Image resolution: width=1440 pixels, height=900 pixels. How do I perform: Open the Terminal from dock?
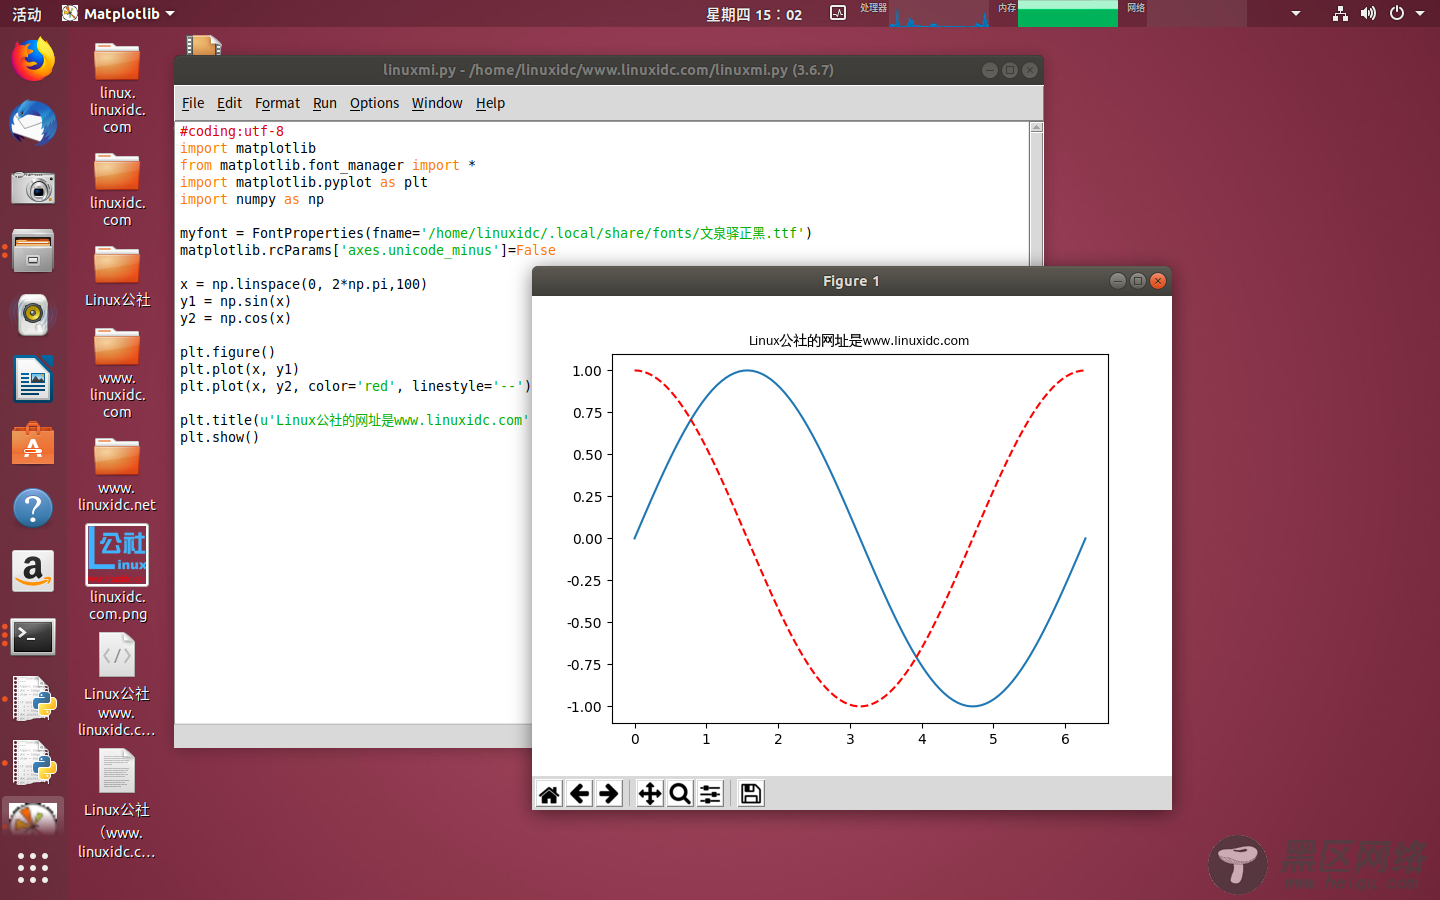tap(33, 636)
